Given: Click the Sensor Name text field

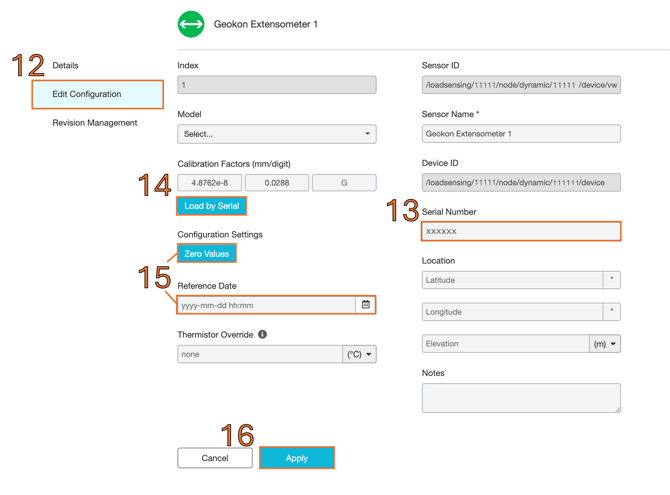Looking at the screenshot, I should pyautogui.click(x=521, y=133).
